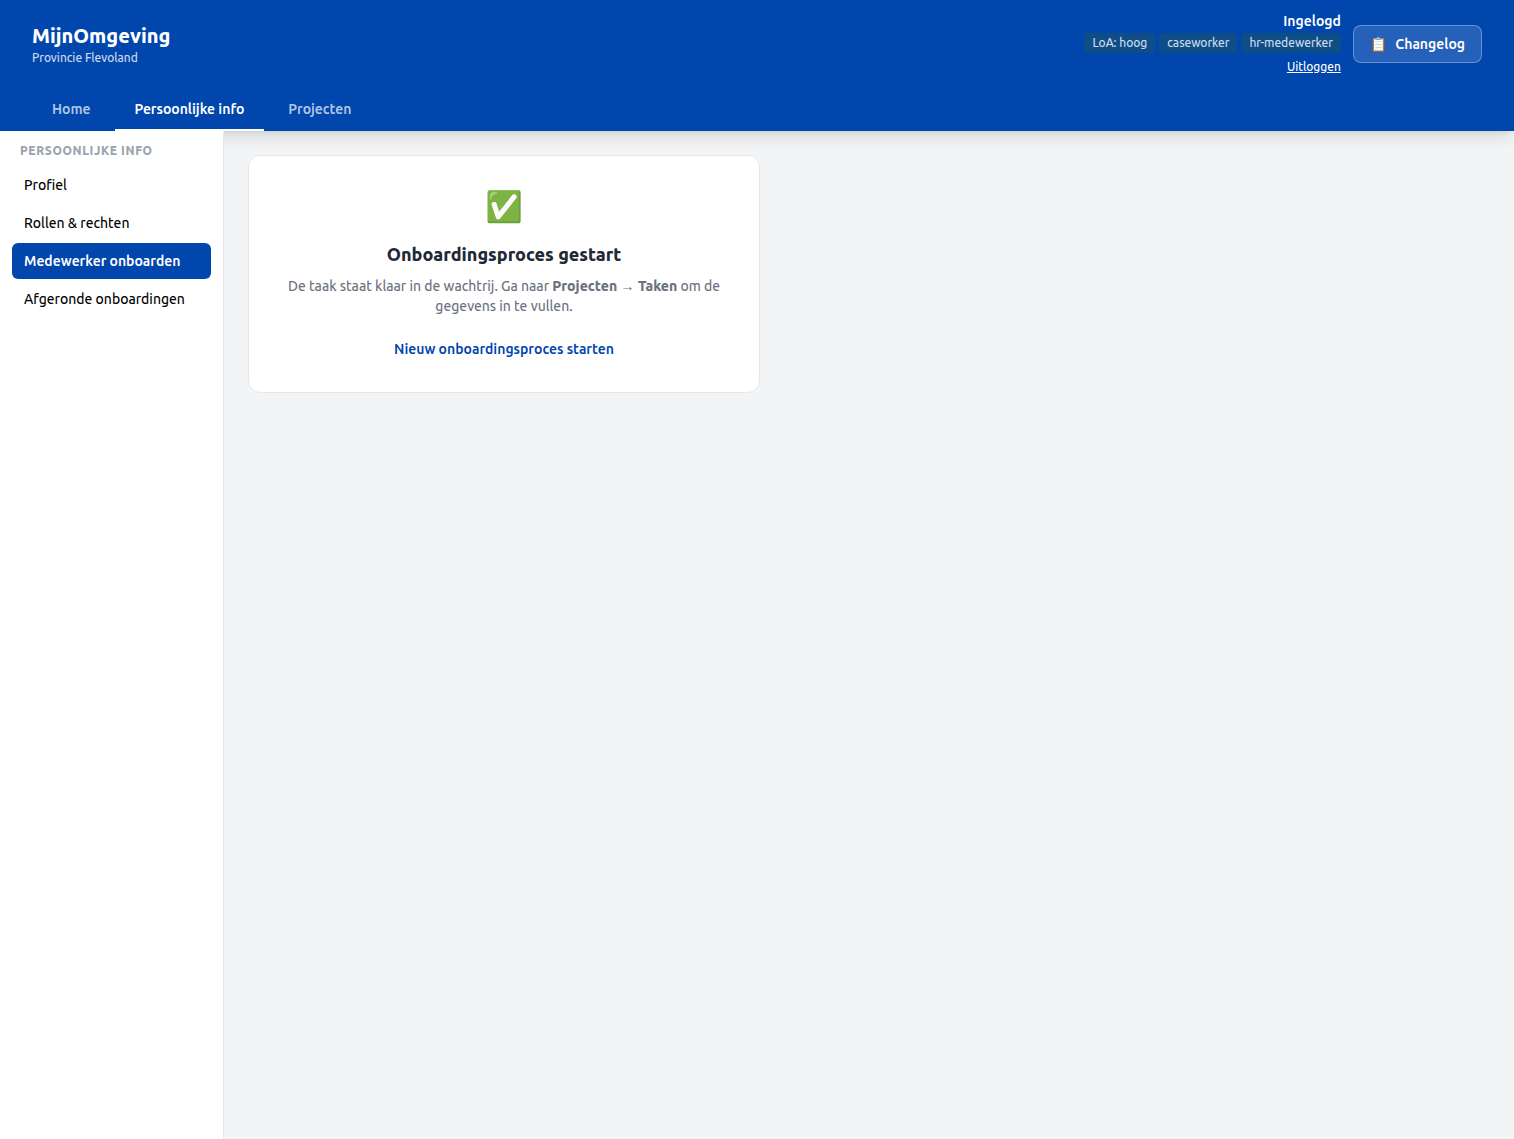Viewport: 1514px width, 1139px height.
Task: Click the Ingelogd label at the top
Action: (x=1311, y=20)
